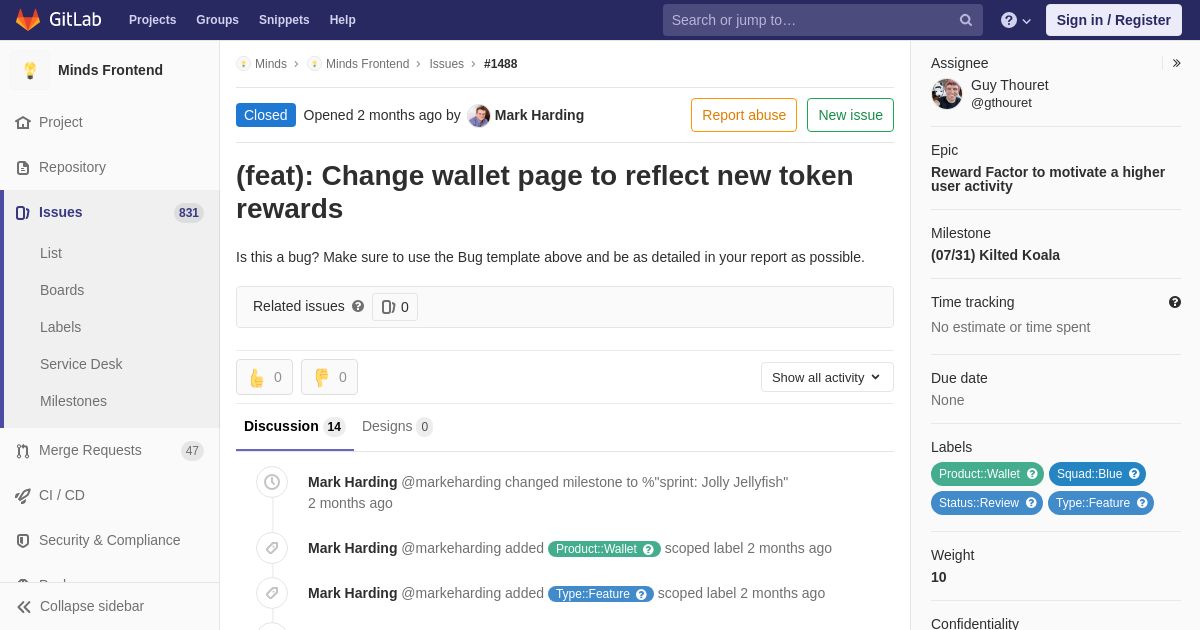This screenshot has width=1200, height=630.
Task: Open Security & Compliance shield icon
Action: (22, 541)
